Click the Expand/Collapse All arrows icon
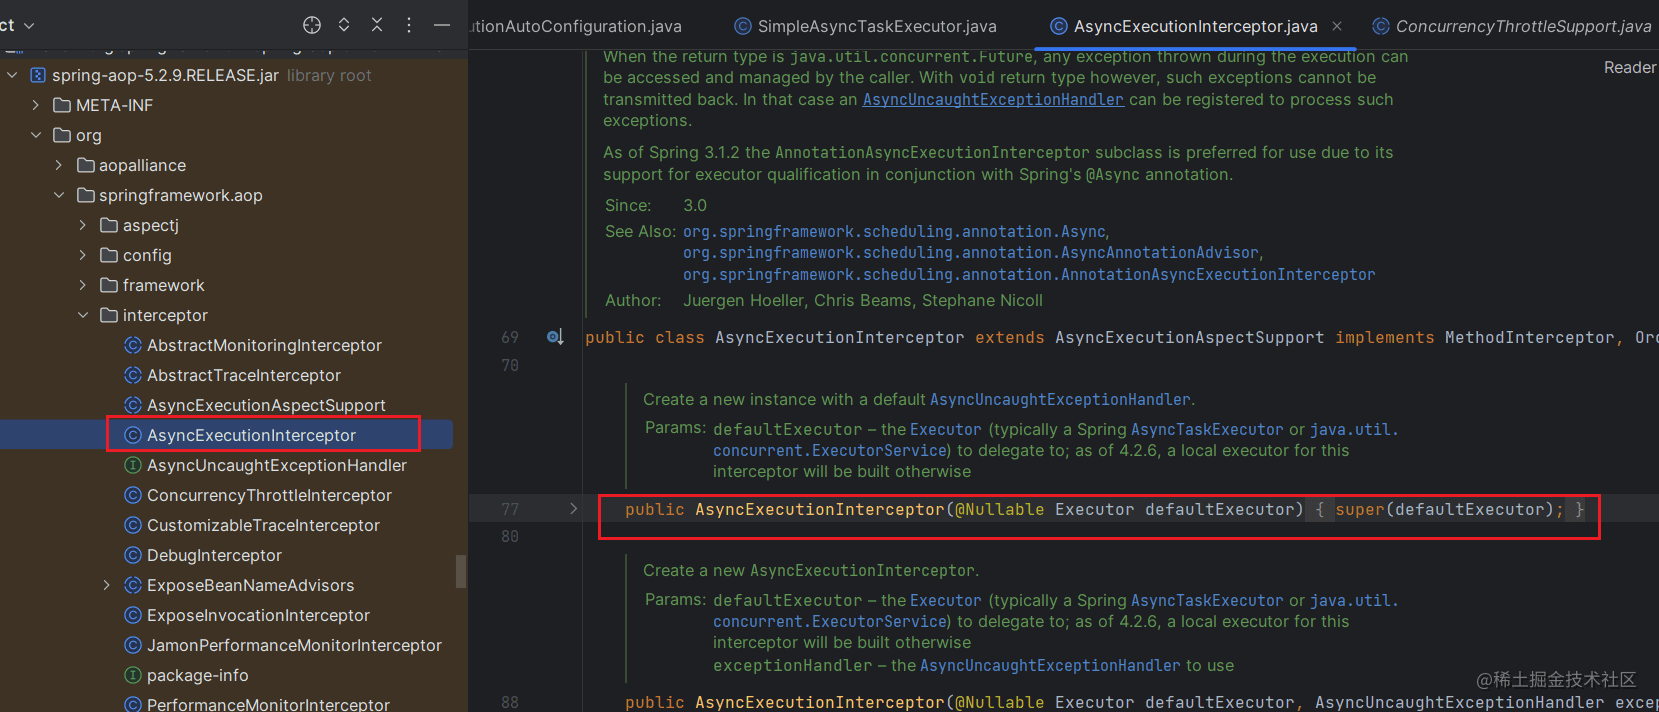 tap(344, 25)
